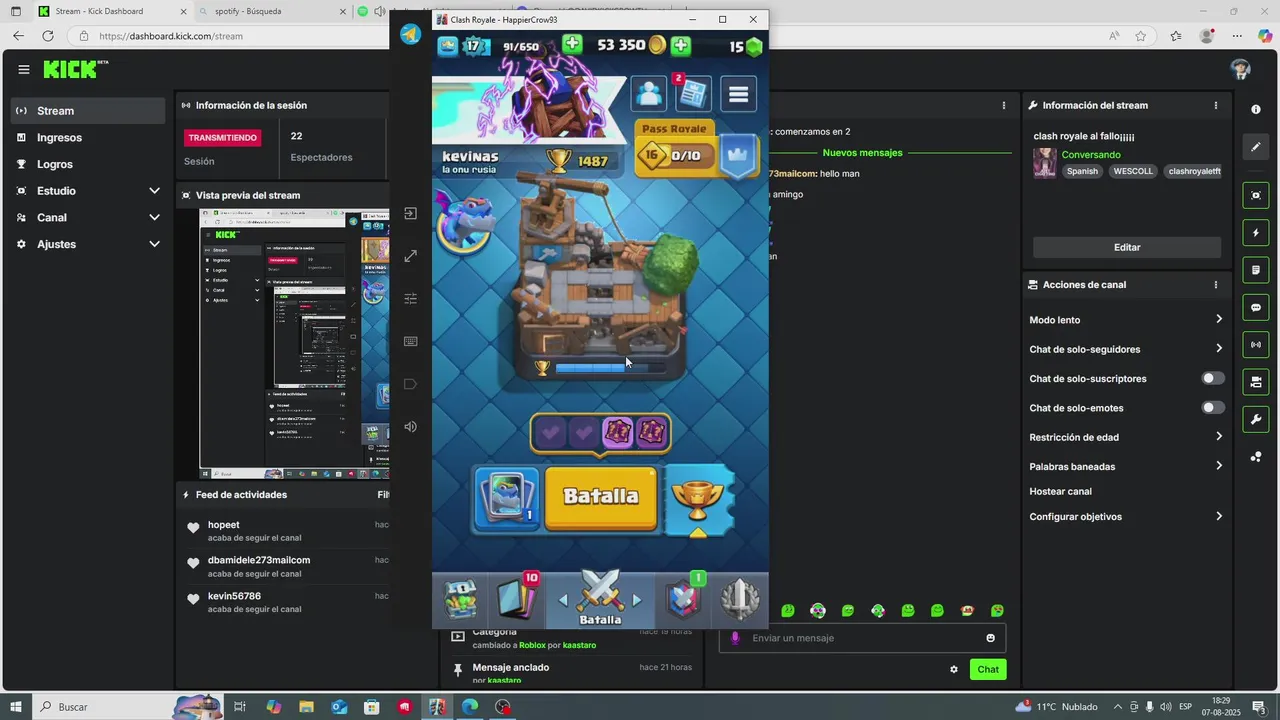Click the emulator exit arrow icon
The width and height of the screenshot is (1280, 720).
[x=410, y=214]
